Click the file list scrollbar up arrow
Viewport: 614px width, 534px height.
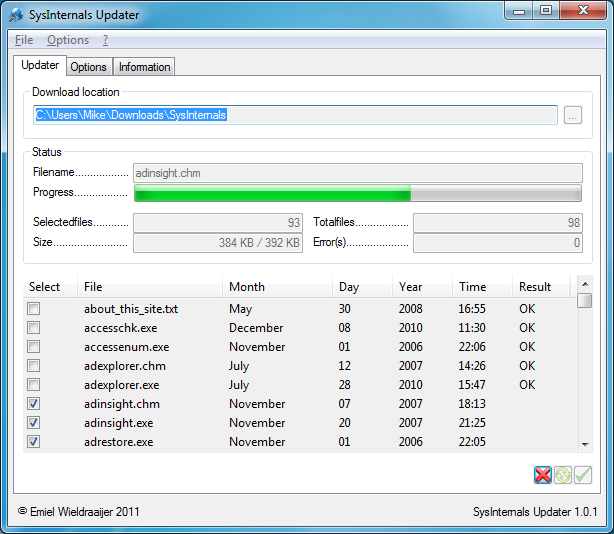585,284
